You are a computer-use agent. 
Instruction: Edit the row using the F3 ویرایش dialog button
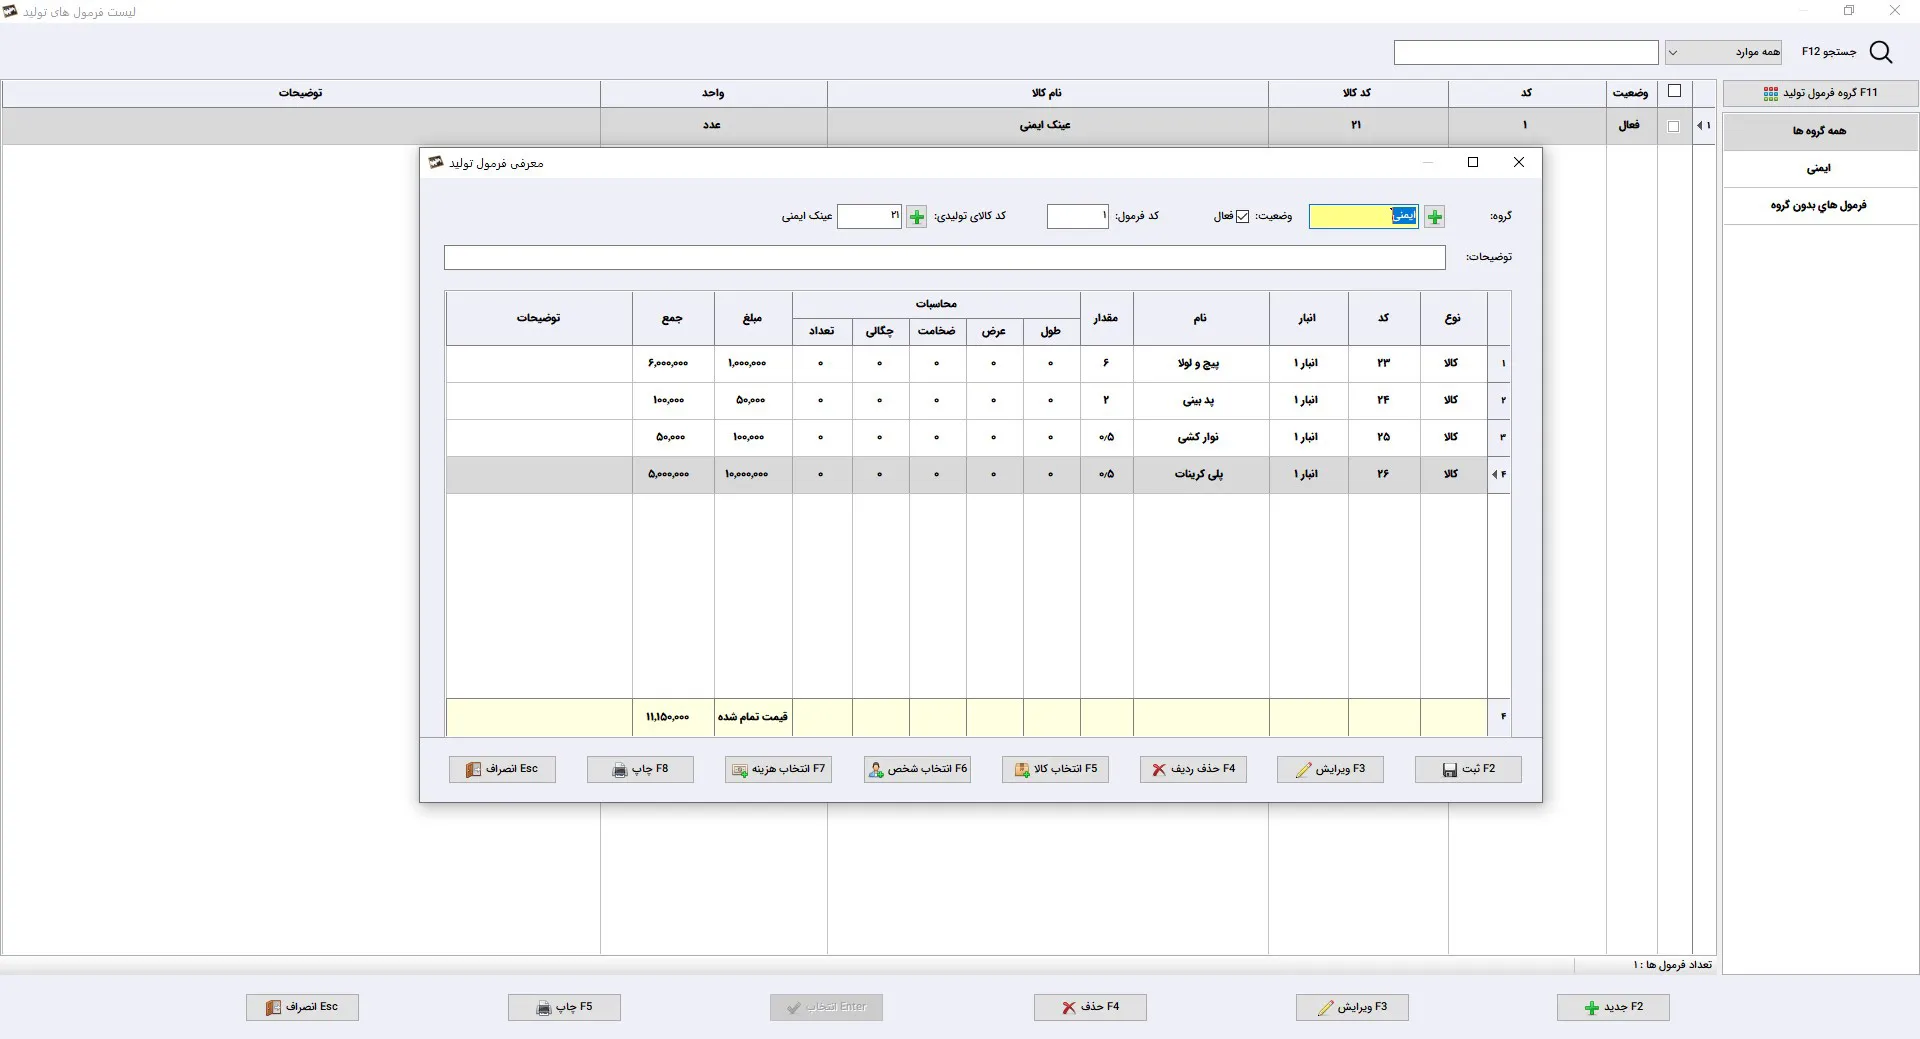(1330, 769)
